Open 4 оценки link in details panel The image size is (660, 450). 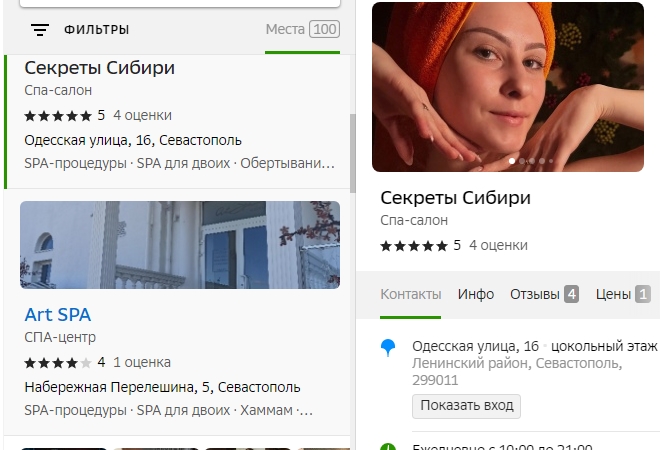pos(497,245)
